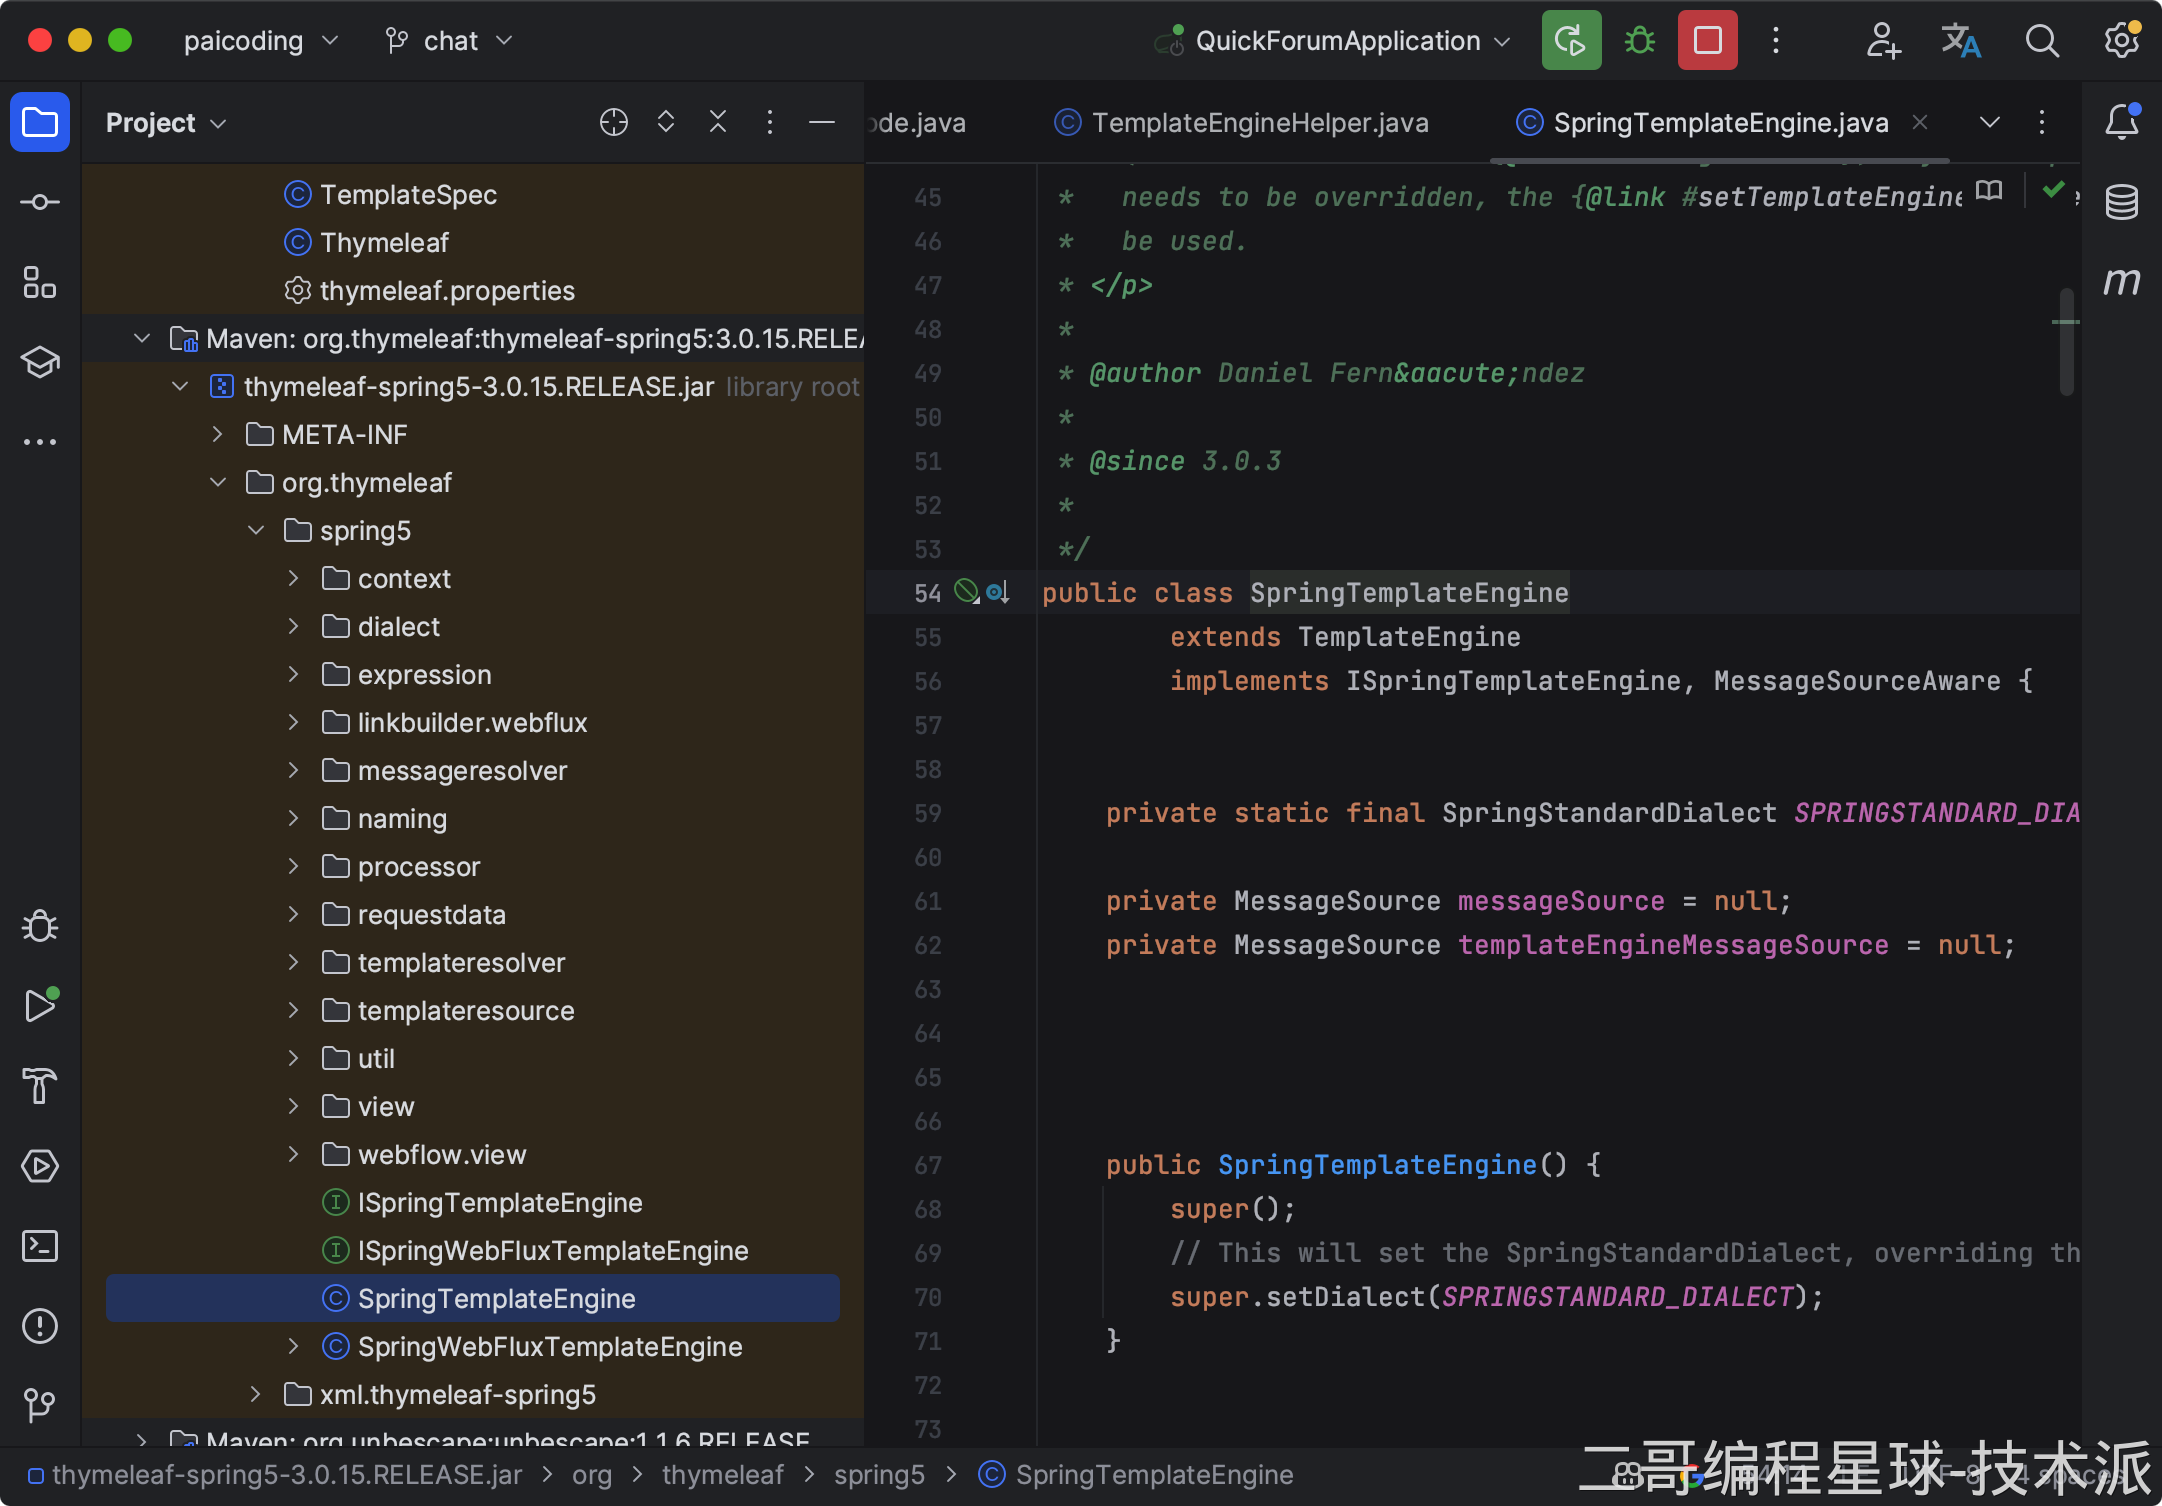Open the chat branch dropdown

coord(449,41)
